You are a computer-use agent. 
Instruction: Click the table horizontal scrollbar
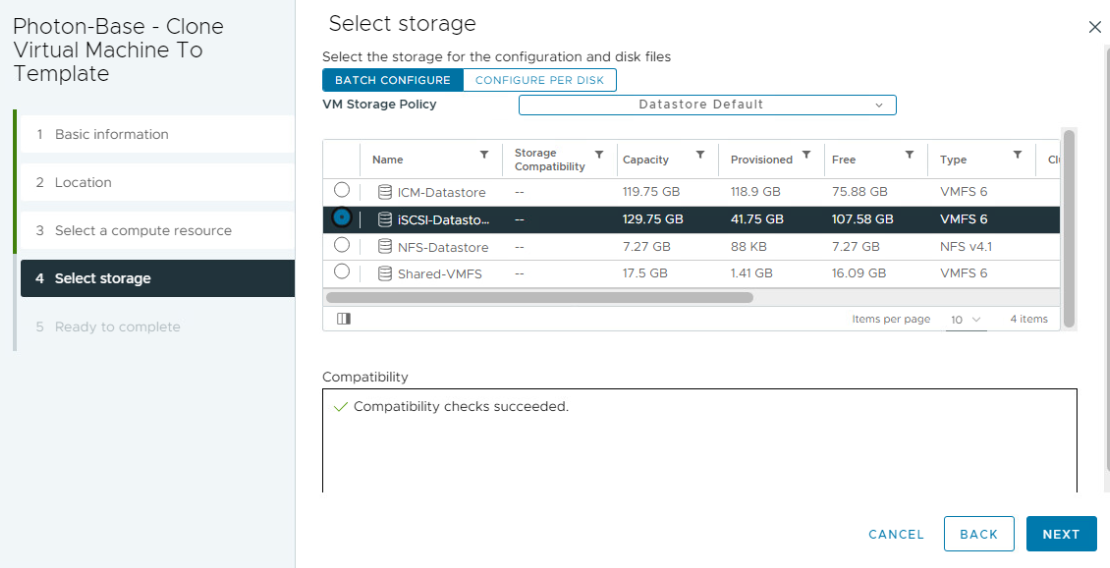pos(539,297)
